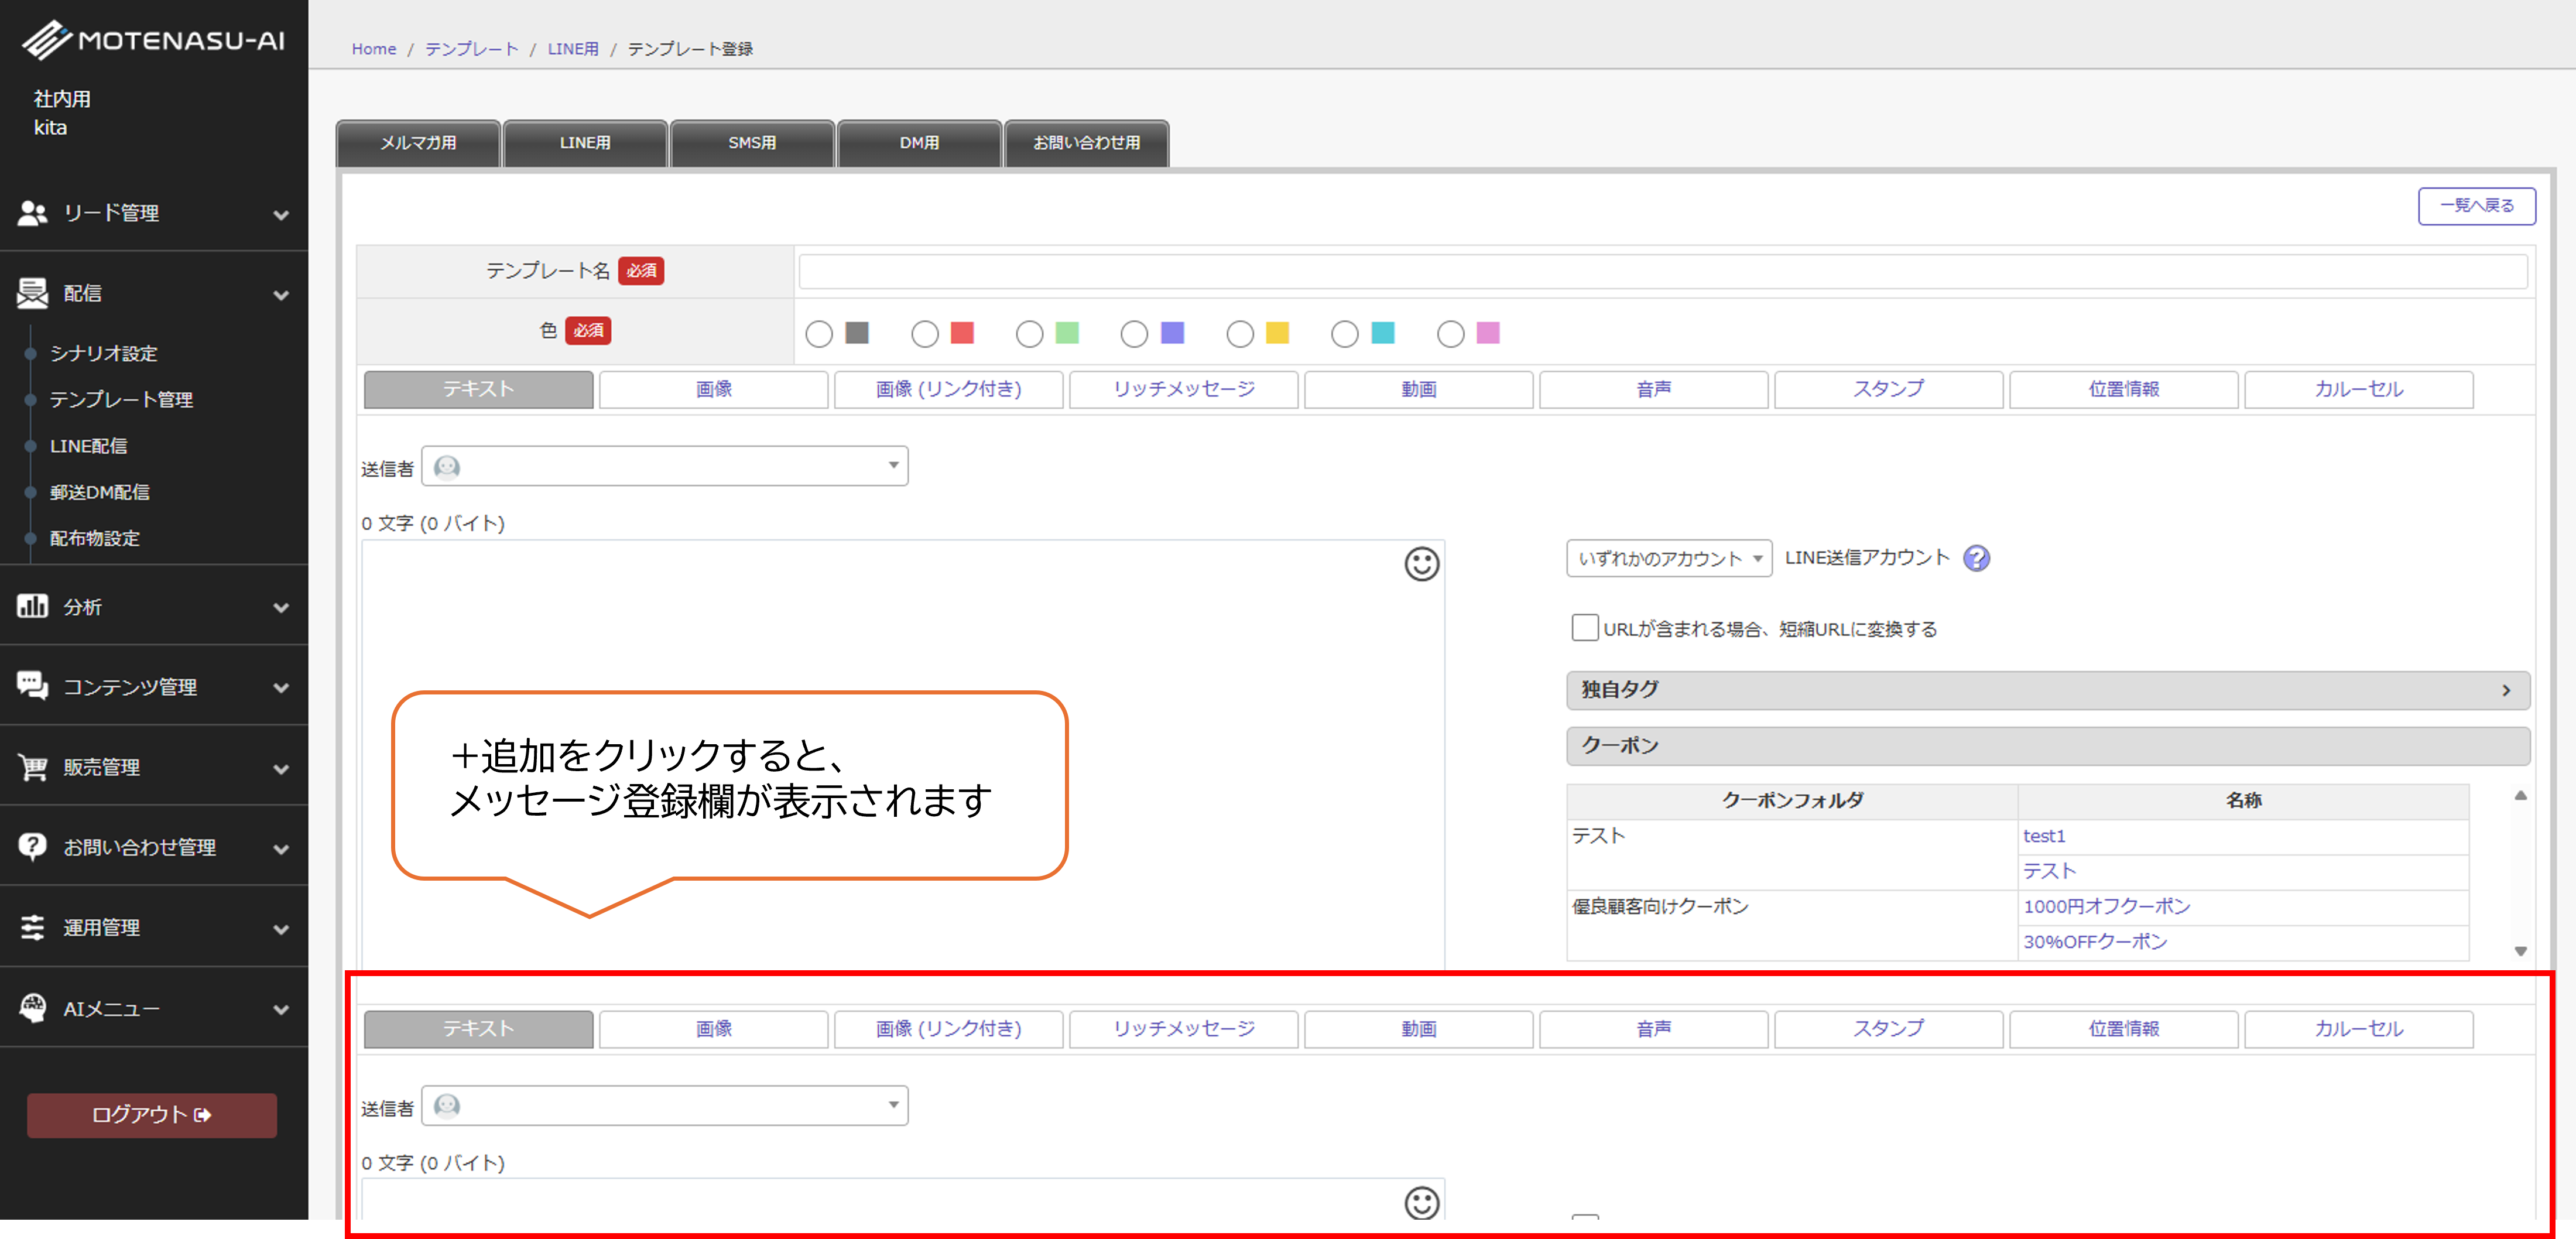
Task: Click the help question mark beside LINE送信アカウント
Action: (1976, 558)
